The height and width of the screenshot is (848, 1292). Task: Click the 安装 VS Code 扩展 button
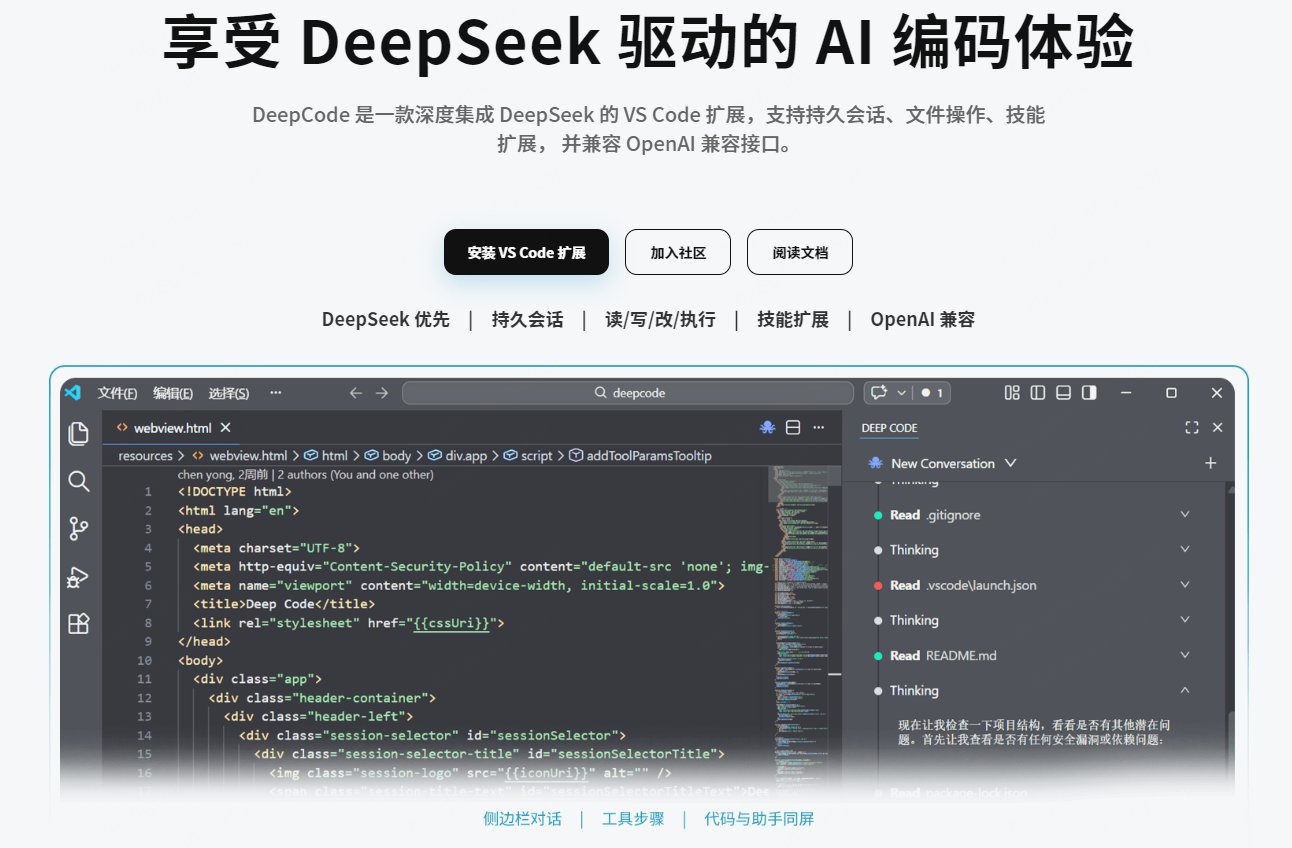pyautogui.click(x=526, y=252)
